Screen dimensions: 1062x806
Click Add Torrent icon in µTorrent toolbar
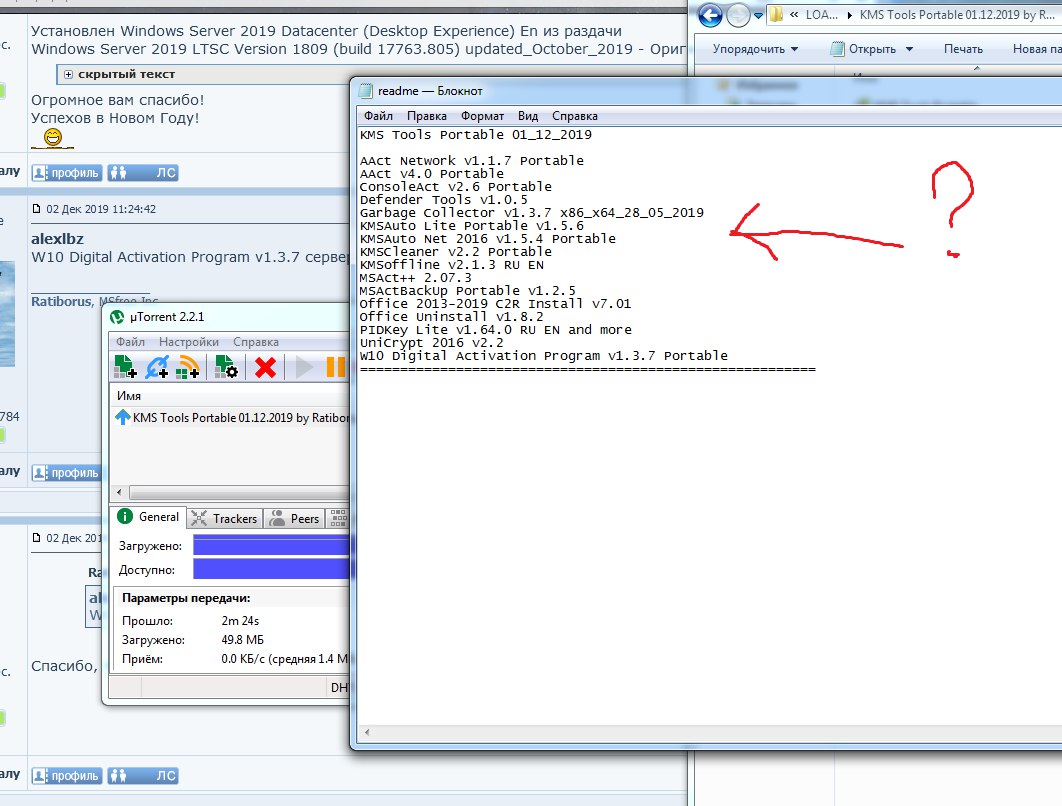pos(125,366)
